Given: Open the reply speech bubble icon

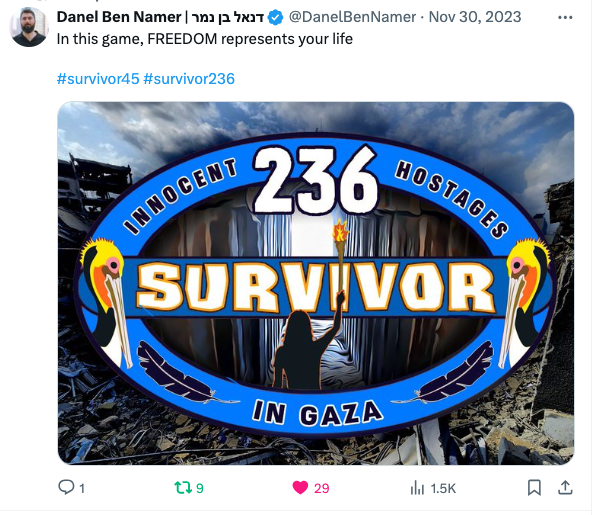Looking at the screenshot, I should pos(66,487).
